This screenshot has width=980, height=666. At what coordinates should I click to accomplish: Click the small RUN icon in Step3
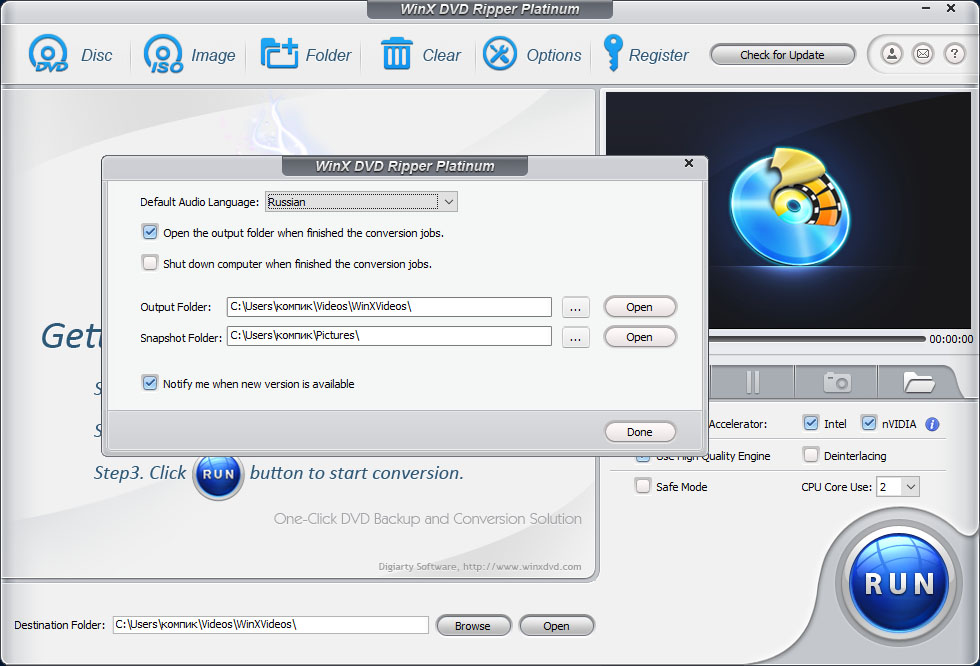218,474
